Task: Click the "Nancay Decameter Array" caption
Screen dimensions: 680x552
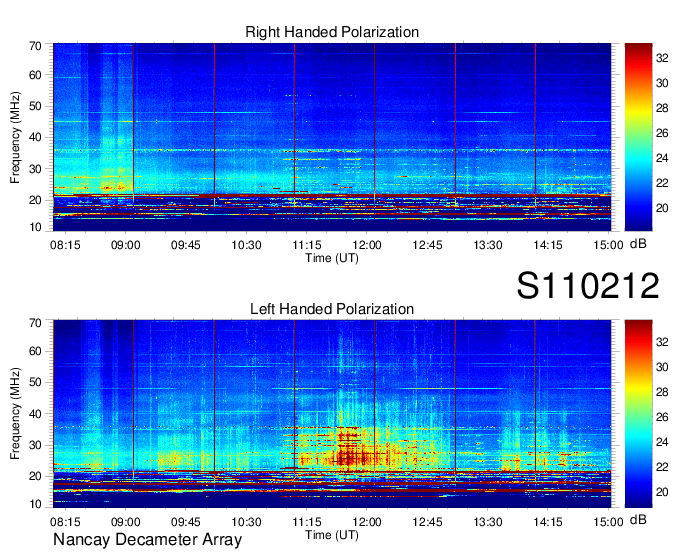Action: coord(147,540)
